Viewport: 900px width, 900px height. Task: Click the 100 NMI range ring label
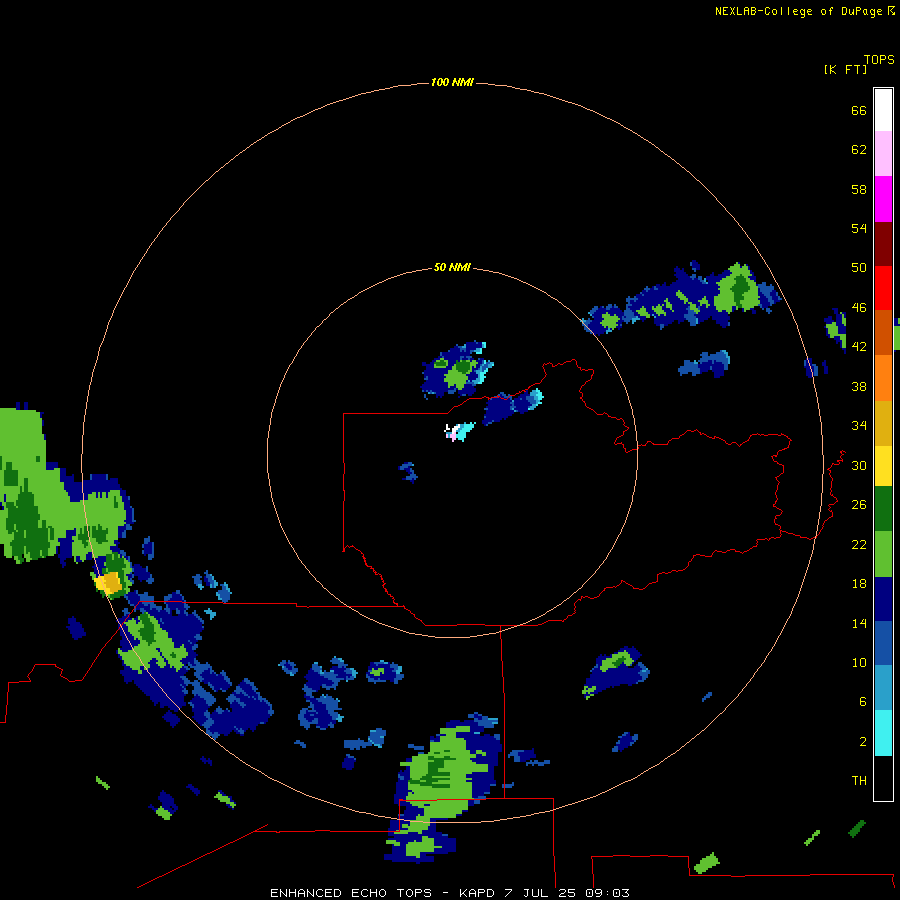click(452, 82)
